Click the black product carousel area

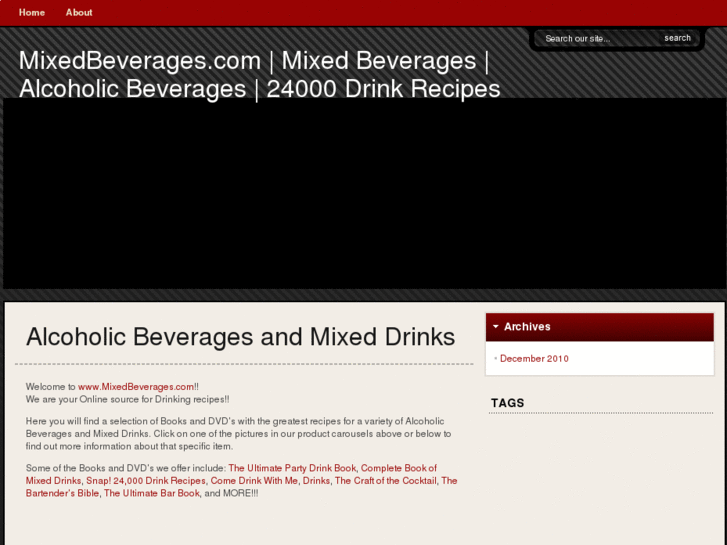click(x=364, y=193)
